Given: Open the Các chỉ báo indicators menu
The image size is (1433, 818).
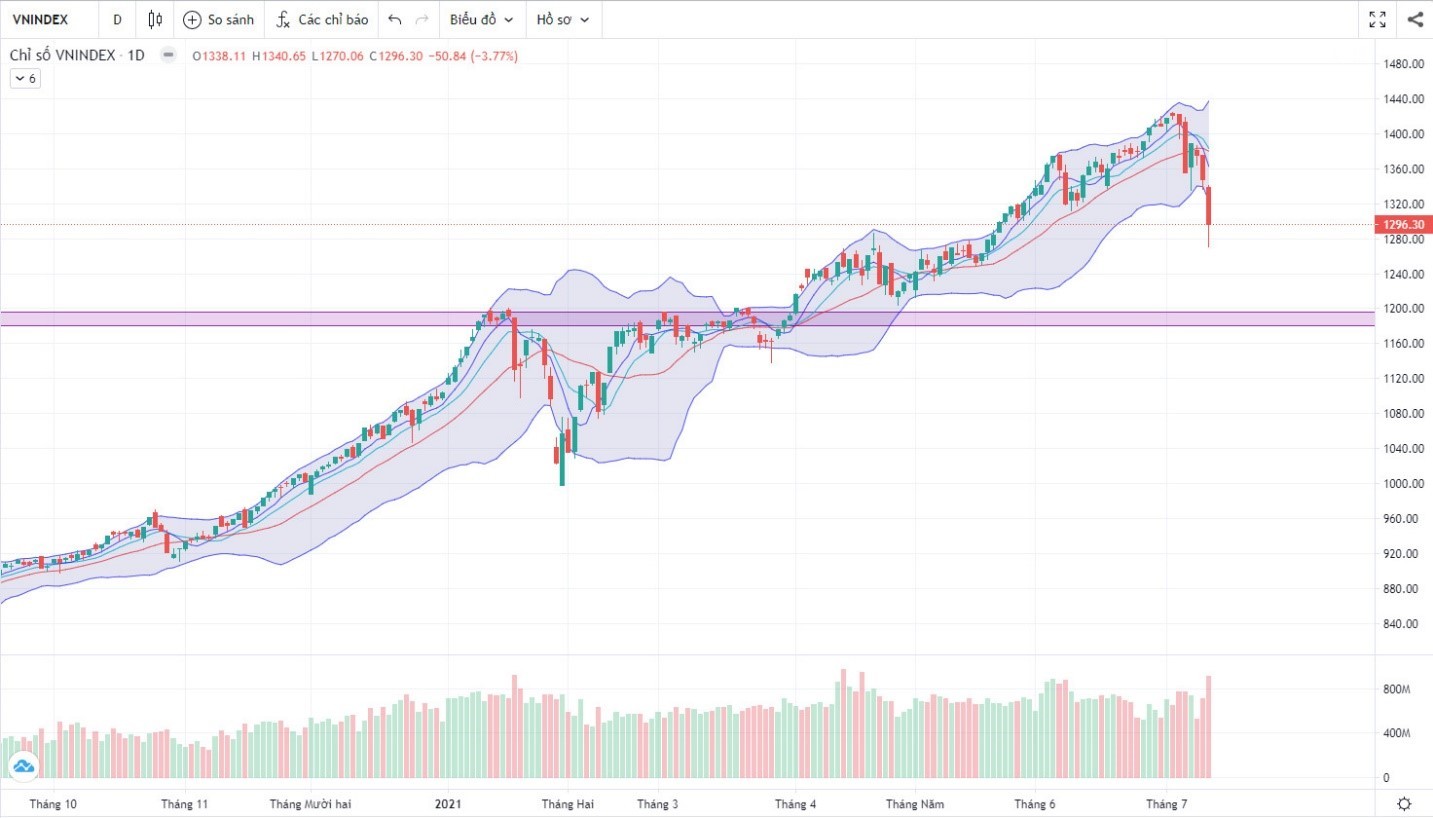Looking at the screenshot, I should pyautogui.click(x=333, y=19).
